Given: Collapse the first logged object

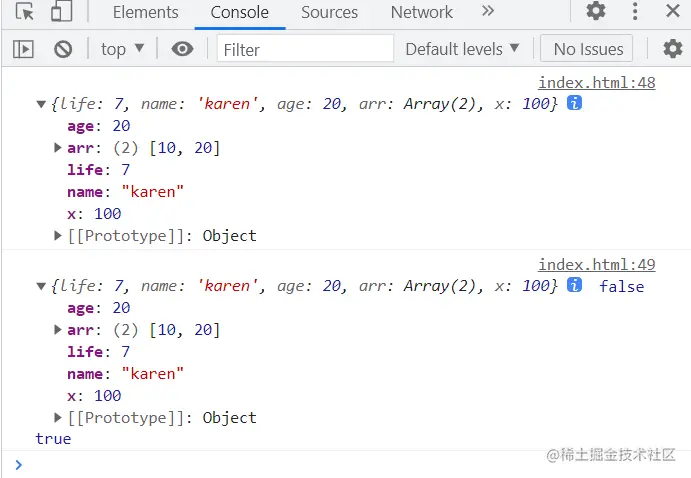Looking at the screenshot, I should [x=41, y=104].
